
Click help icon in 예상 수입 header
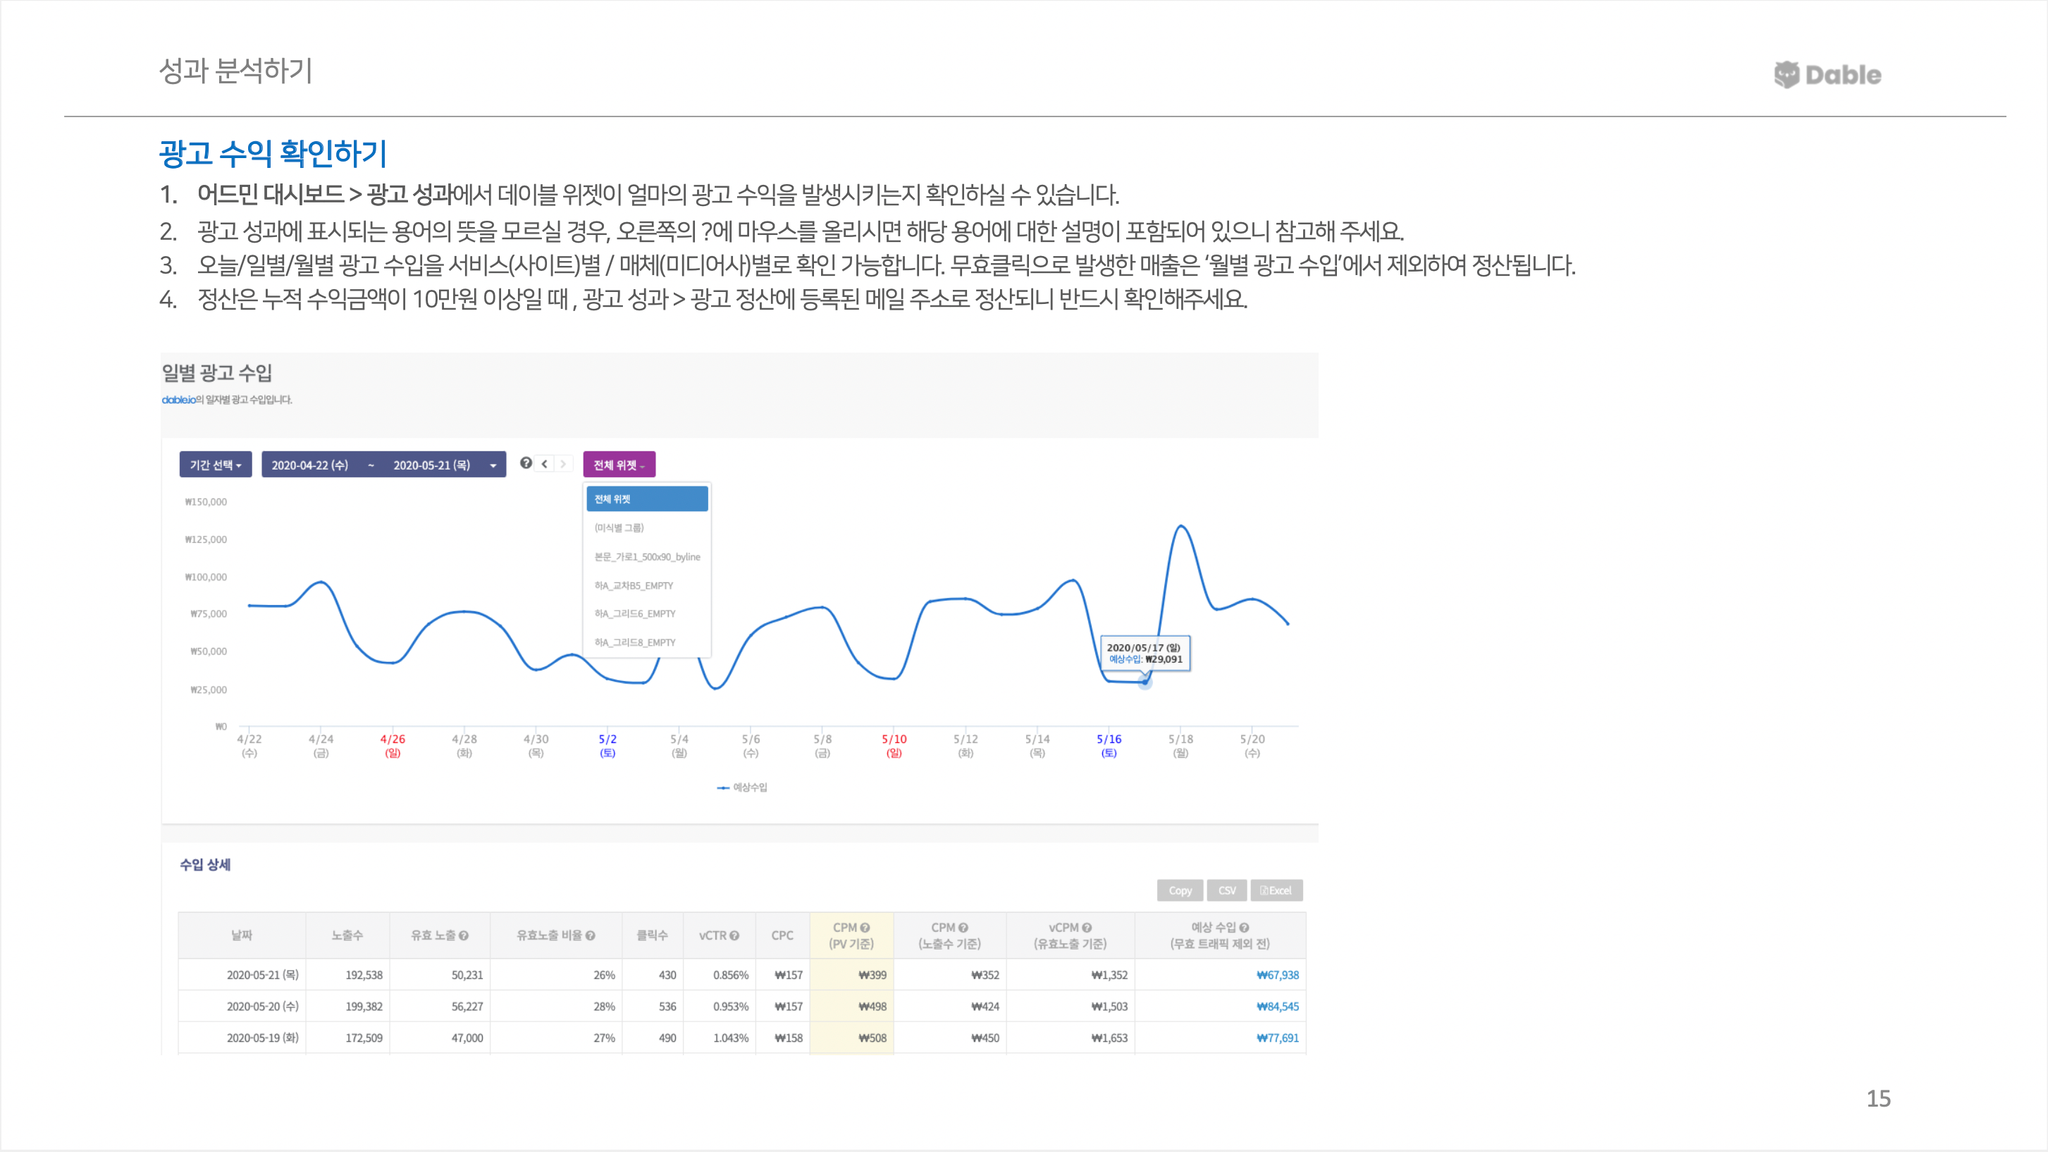coord(1244,928)
